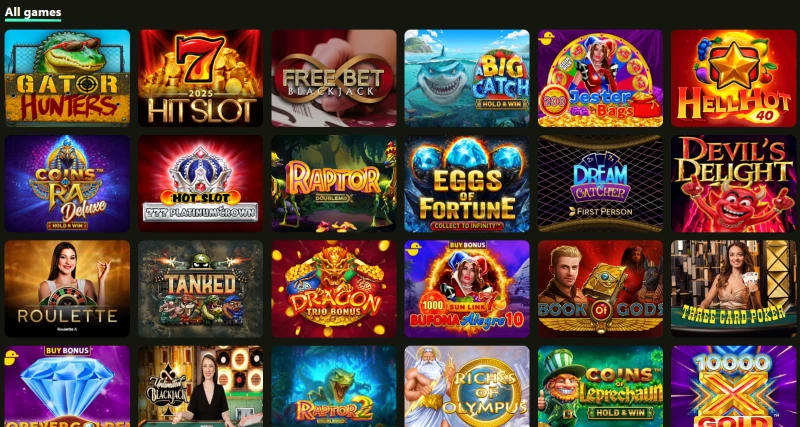Play 777 Platinum Crown Hot Slot
The height and width of the screenshot is (427, 800).
pyautogui.click(x=201, y=184)
